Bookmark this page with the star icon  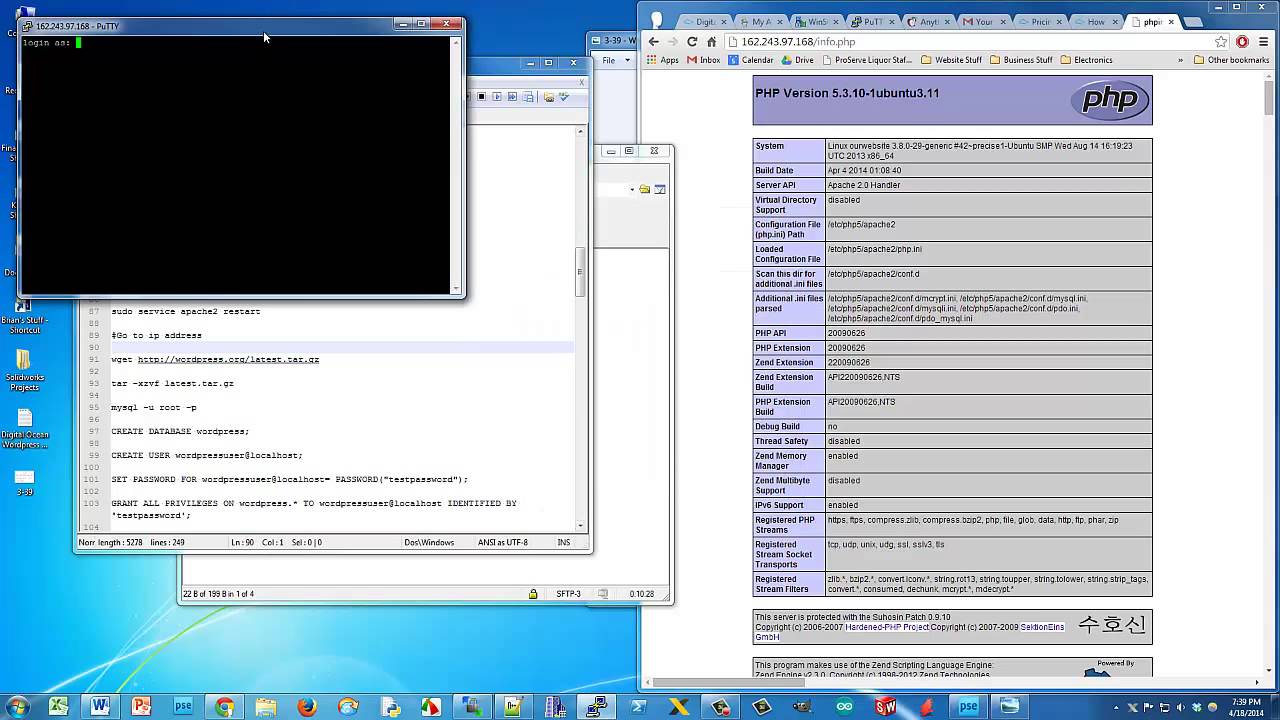point(1221,42)
